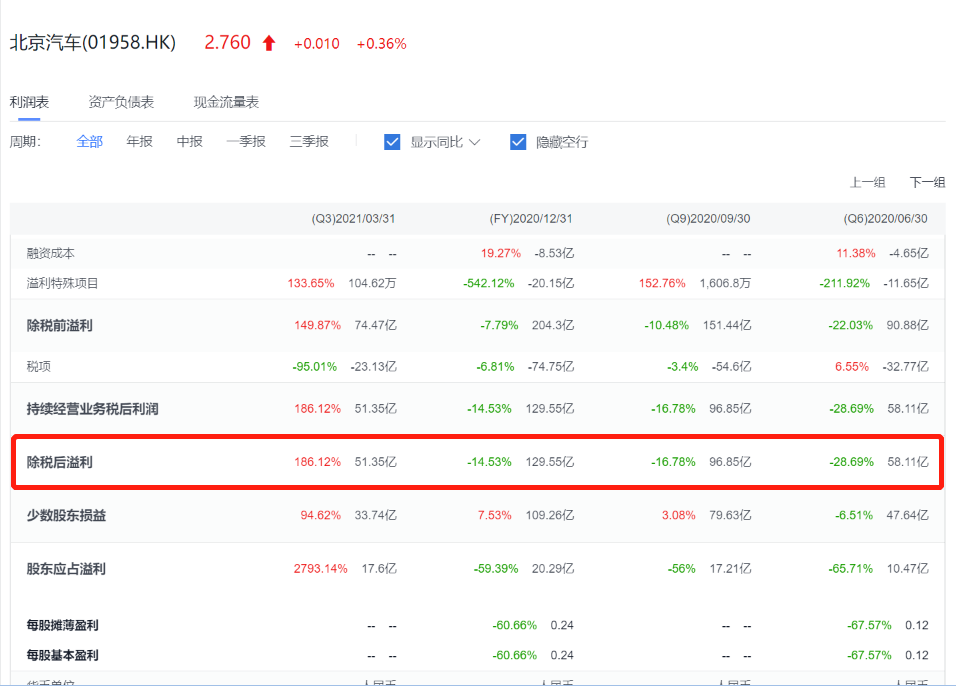Select the 除税后溢利 row label
This screenshot has width=956, height=686.
click(59, 462)
